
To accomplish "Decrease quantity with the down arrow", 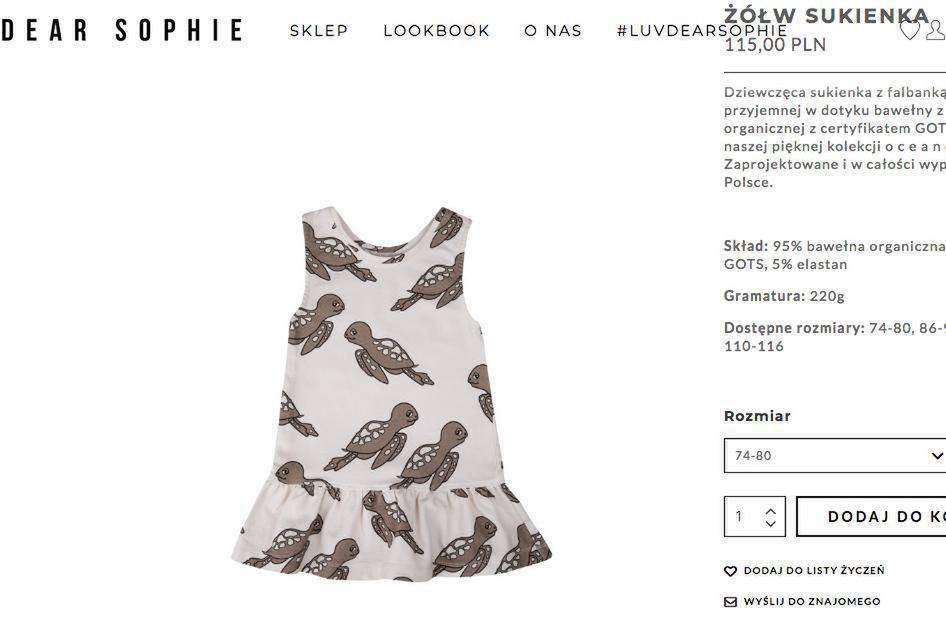I will point(770,523).
